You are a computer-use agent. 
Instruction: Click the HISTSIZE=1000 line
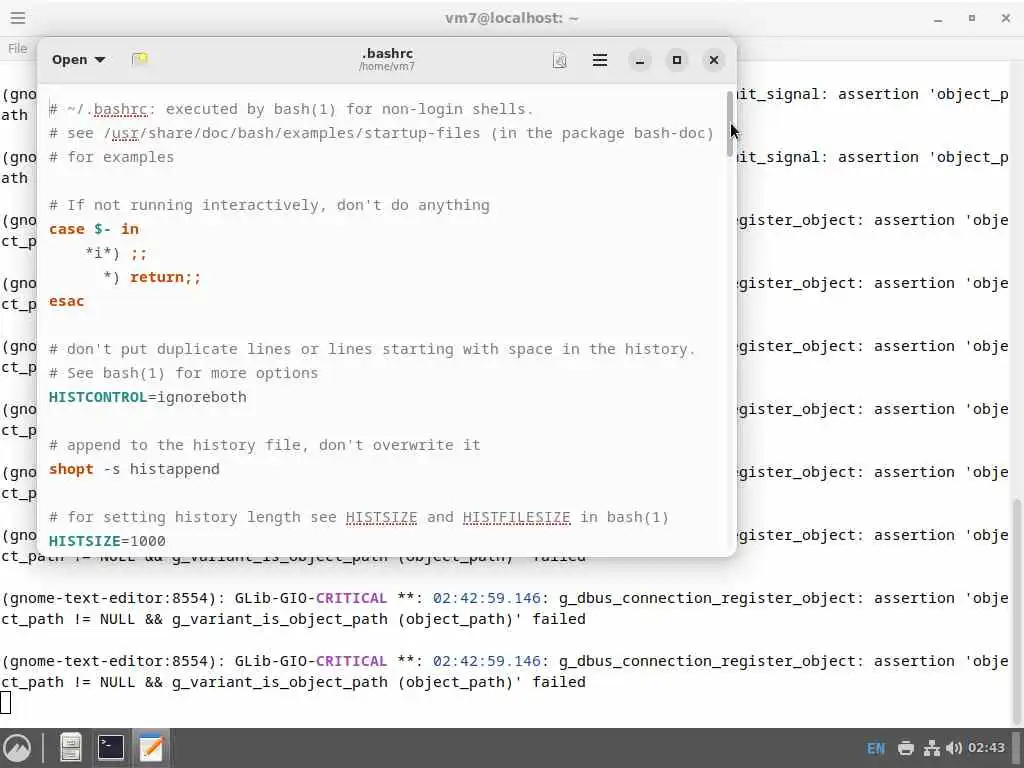click(x=107, y=541)
